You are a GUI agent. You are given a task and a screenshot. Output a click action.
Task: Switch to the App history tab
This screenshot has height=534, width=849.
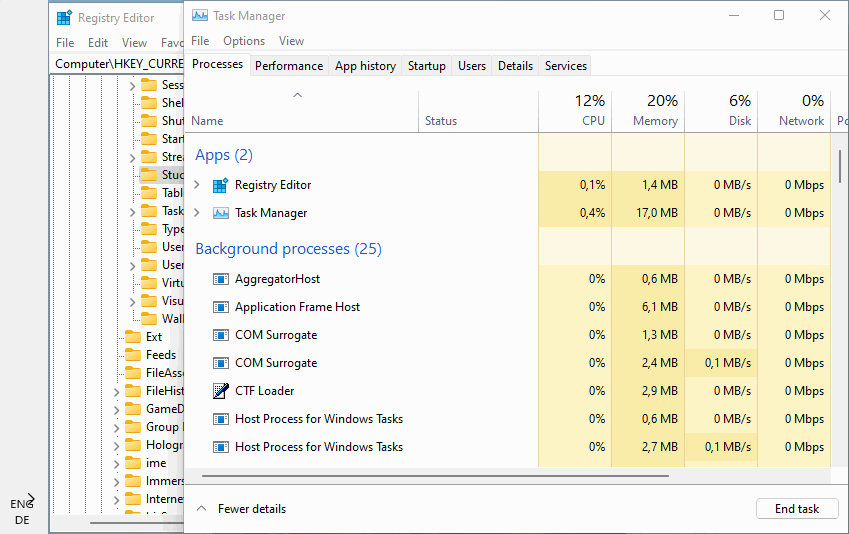[x=365, y=66]
